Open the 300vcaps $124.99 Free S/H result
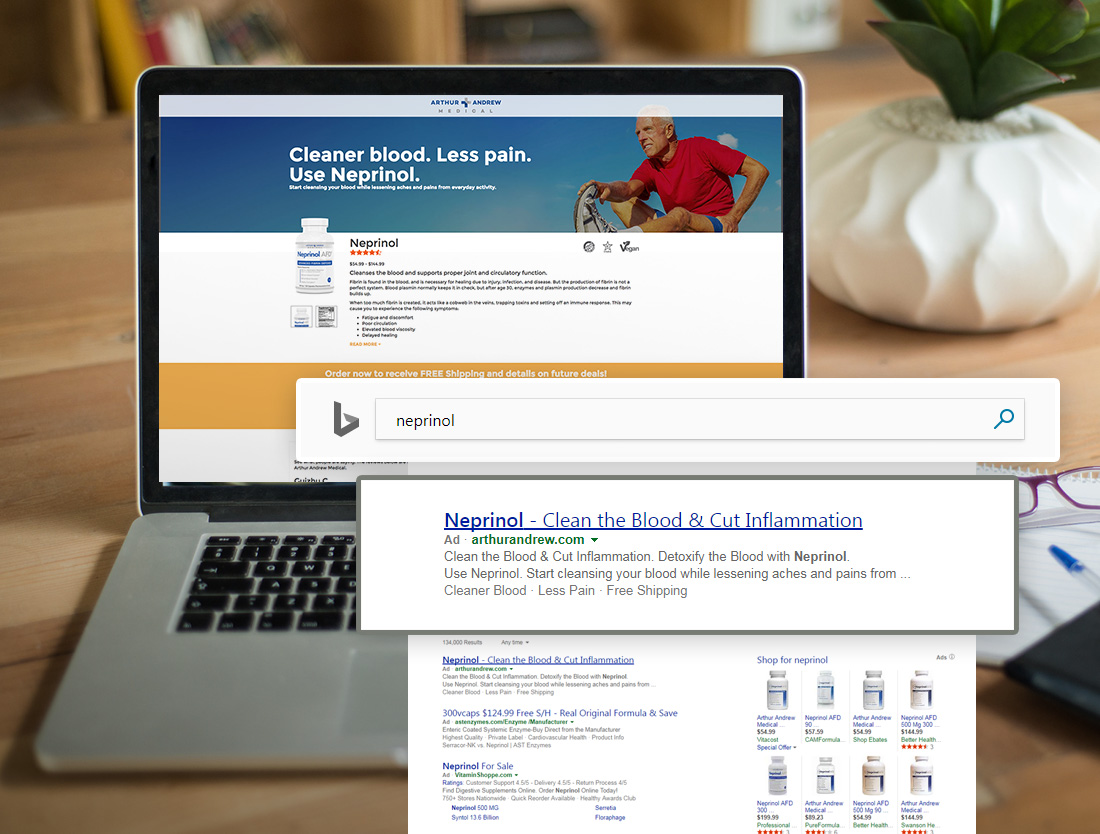 [x=560, y=713]
